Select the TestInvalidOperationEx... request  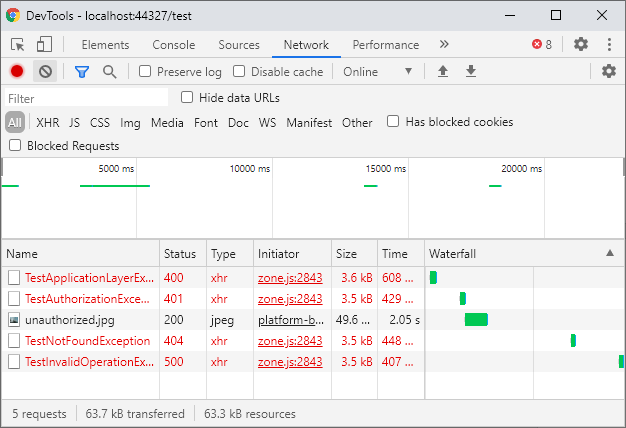point(89,362)
